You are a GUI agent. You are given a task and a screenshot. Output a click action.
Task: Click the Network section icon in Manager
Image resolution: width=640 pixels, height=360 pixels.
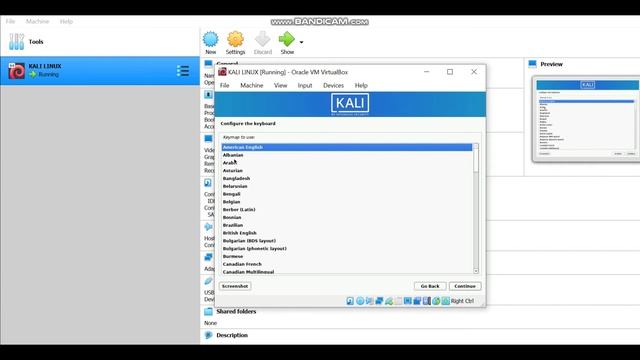point(209,257)
